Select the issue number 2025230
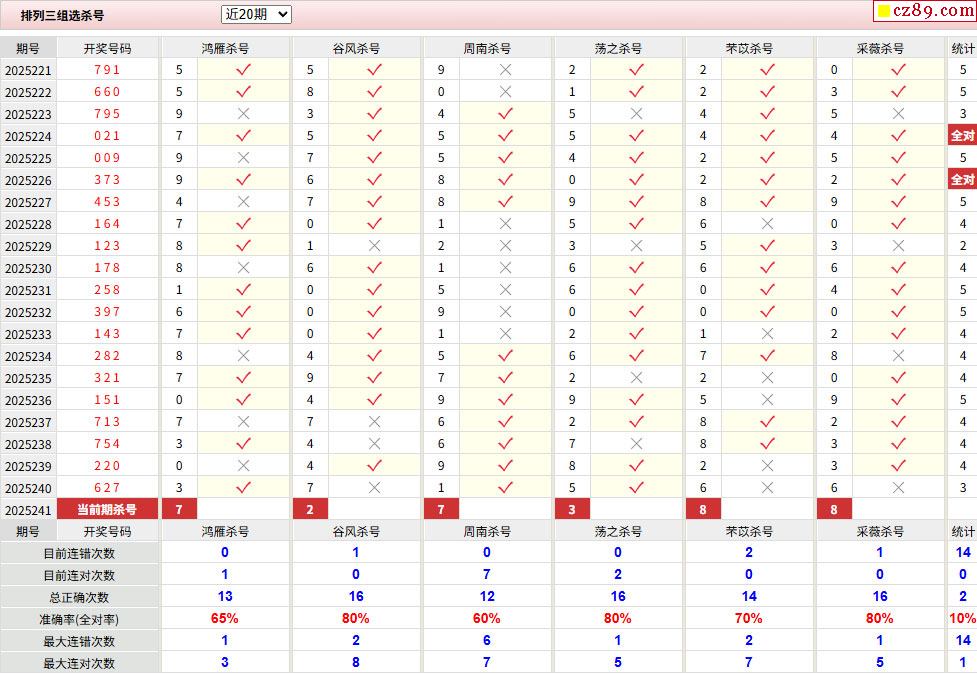 click(x=28, y=268)
